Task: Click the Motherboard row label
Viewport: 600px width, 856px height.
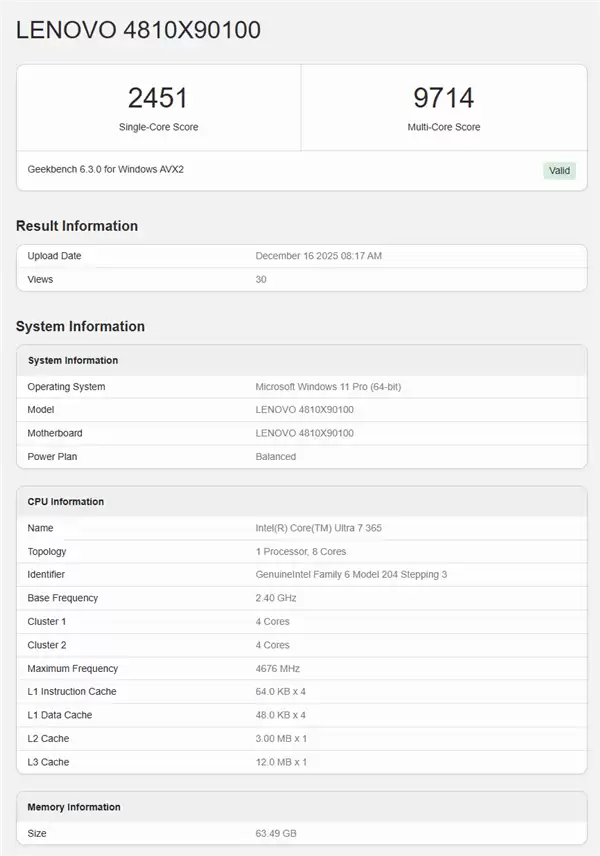Action: click(55, 433)
